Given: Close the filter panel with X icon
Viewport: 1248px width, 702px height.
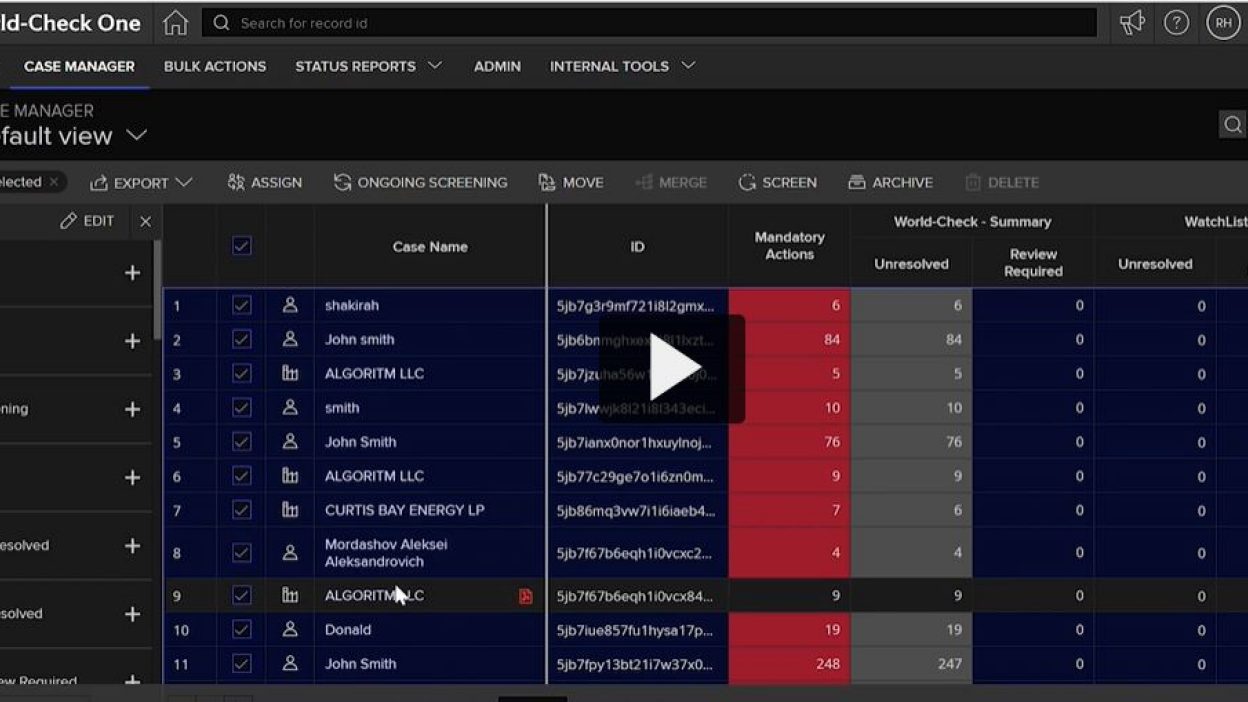Looking at the screenshot, I should 145,222.
